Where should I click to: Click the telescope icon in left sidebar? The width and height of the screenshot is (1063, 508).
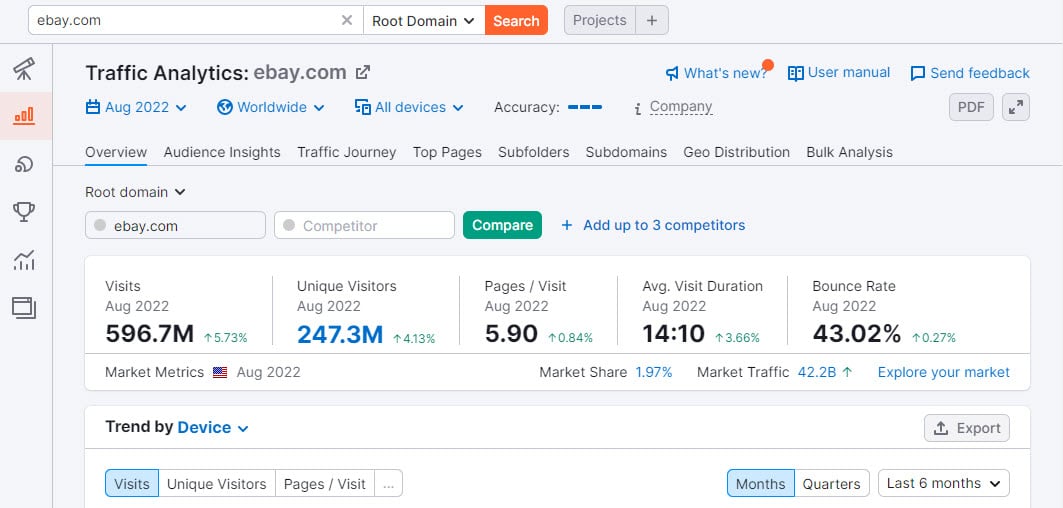click(24, 69)
